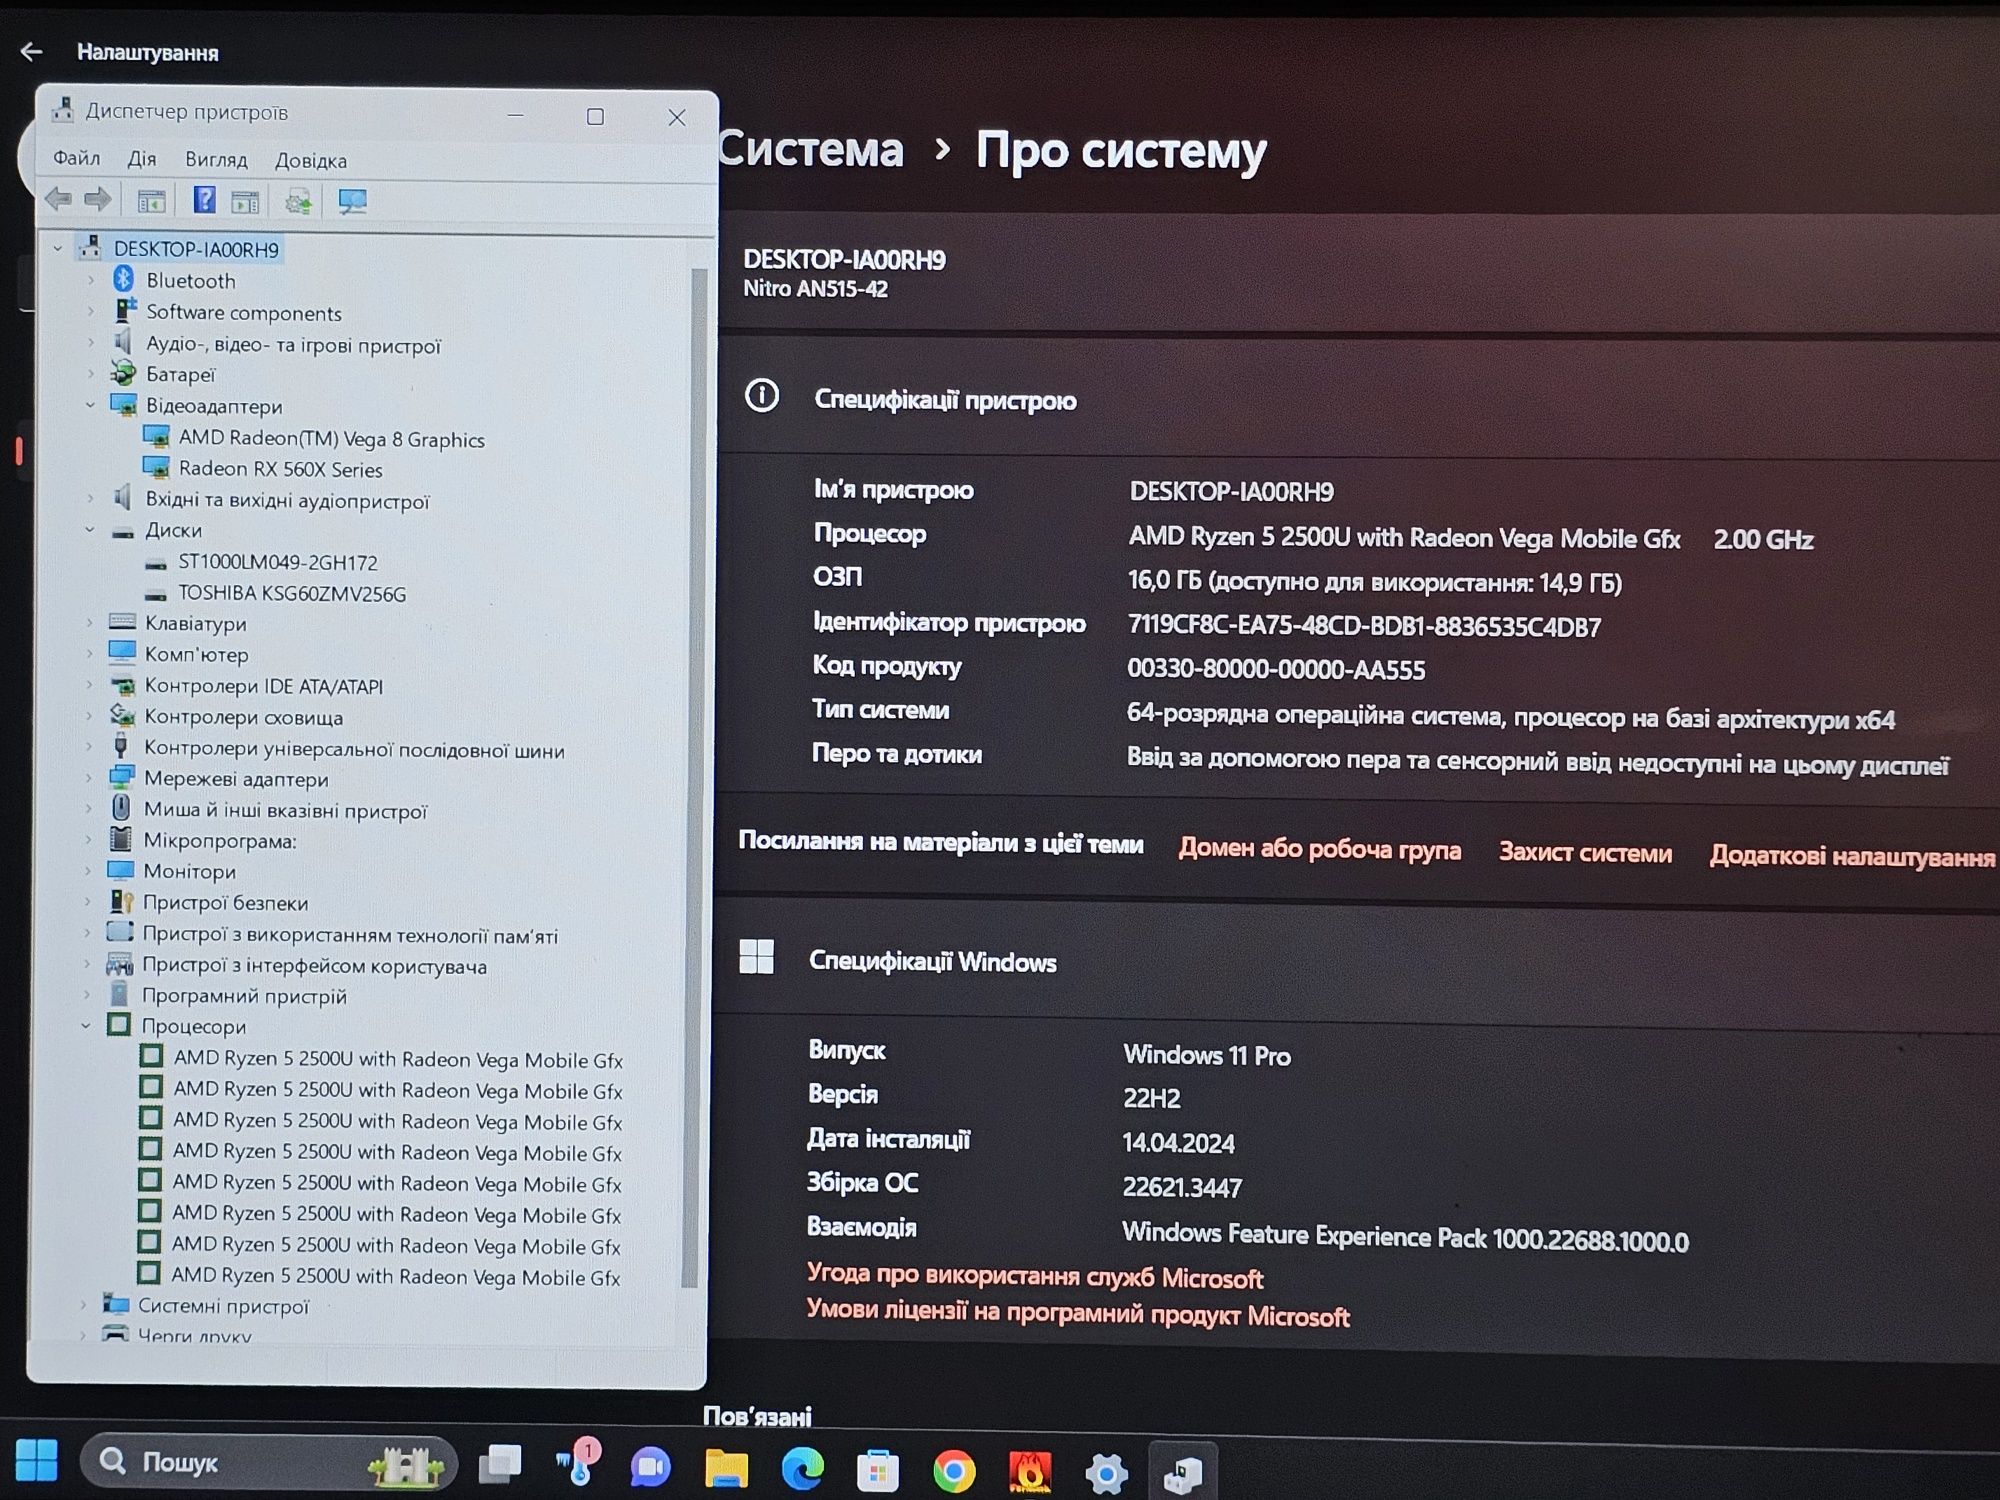Select the DESKTOP-IA00RH9 root node
The image size is (2000, 1500).
click(196, 249)
